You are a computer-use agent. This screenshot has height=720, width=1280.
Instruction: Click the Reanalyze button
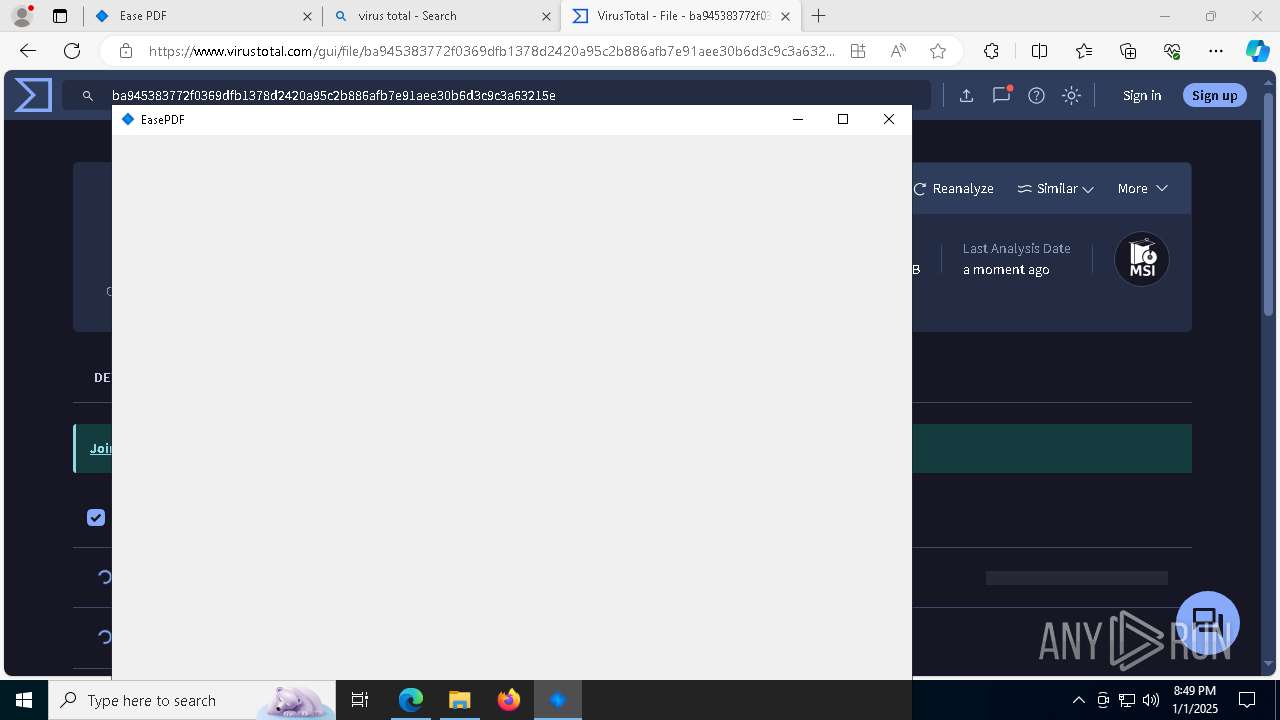[953, 188]
